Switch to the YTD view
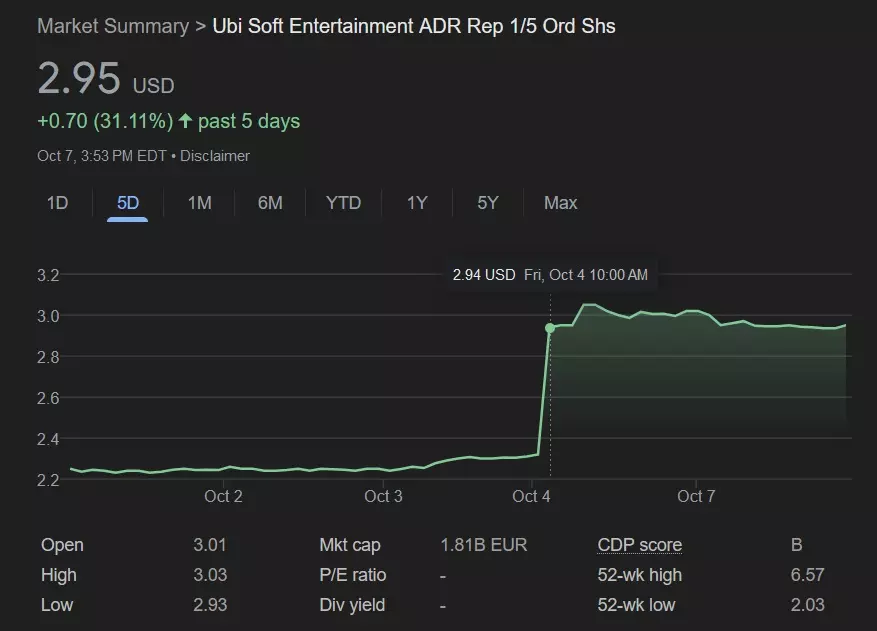The width and height of the screenshot is (877, 631). coord(343,203)
